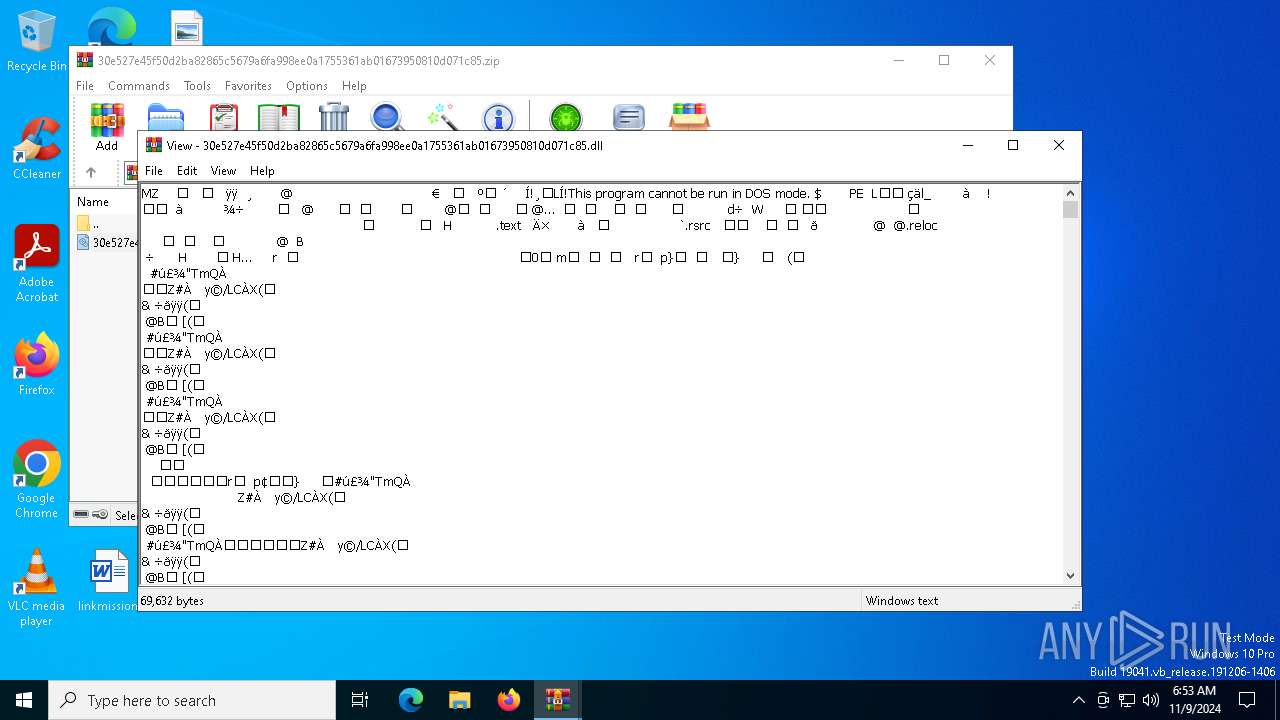Image resolution: width=1280 pixels, height=720 pixels.
Task: Open the View menu in the viewer window
Action: click(223, 171)
